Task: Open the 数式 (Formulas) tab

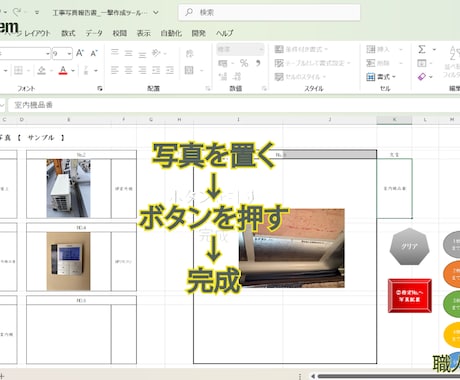Action: point(68,33)
